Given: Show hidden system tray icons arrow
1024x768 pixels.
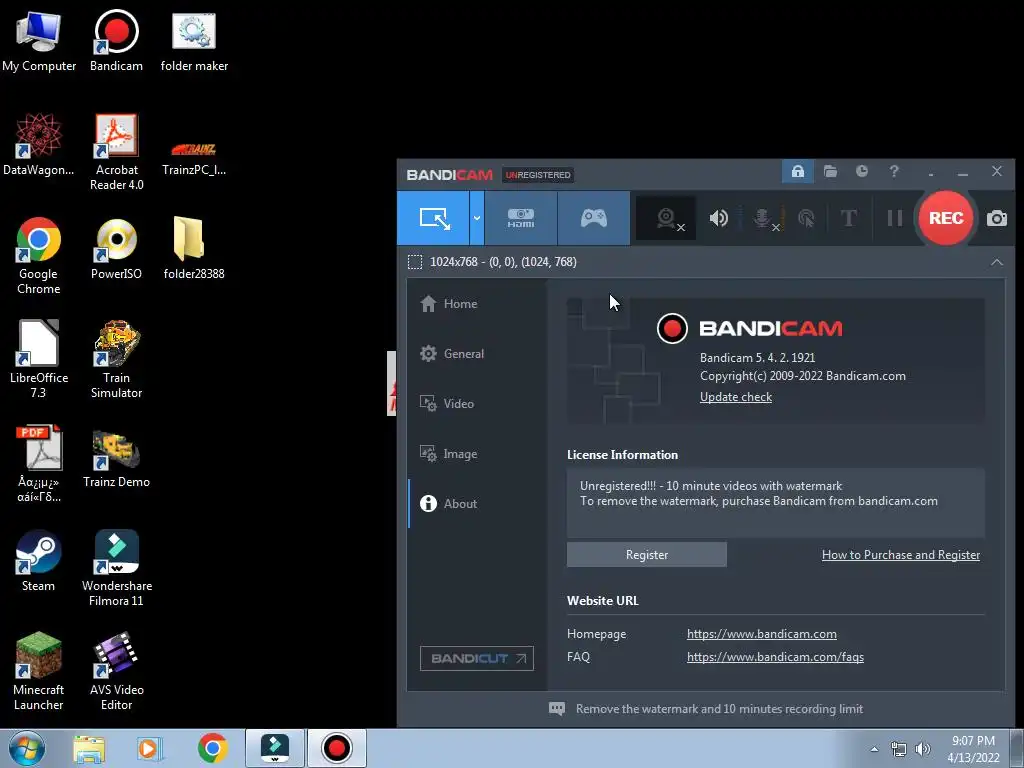Looking at the screenshot, I should pyautogui.click(x=874, y=749).
